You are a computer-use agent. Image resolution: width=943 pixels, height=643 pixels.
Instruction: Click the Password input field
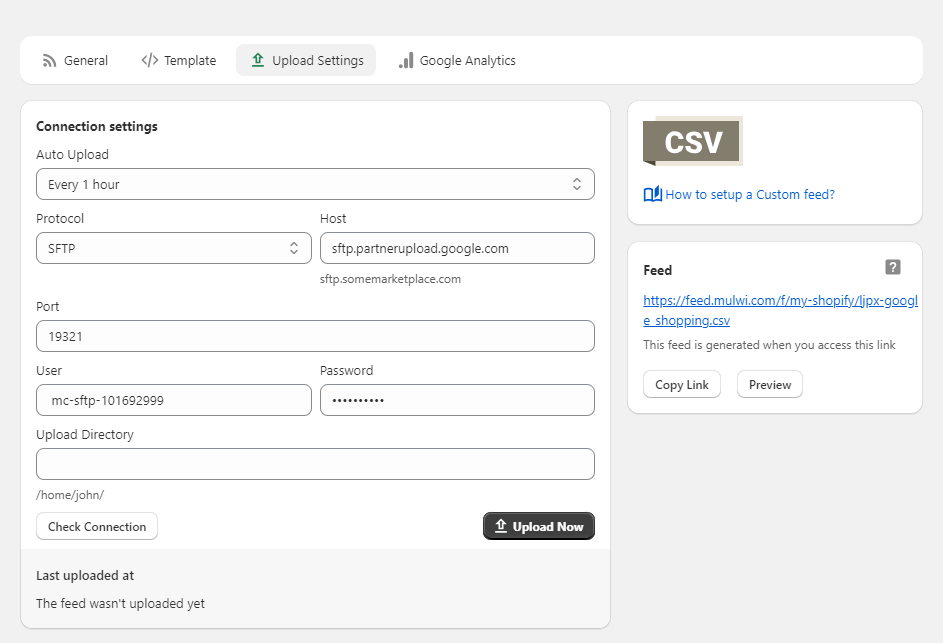457,400
